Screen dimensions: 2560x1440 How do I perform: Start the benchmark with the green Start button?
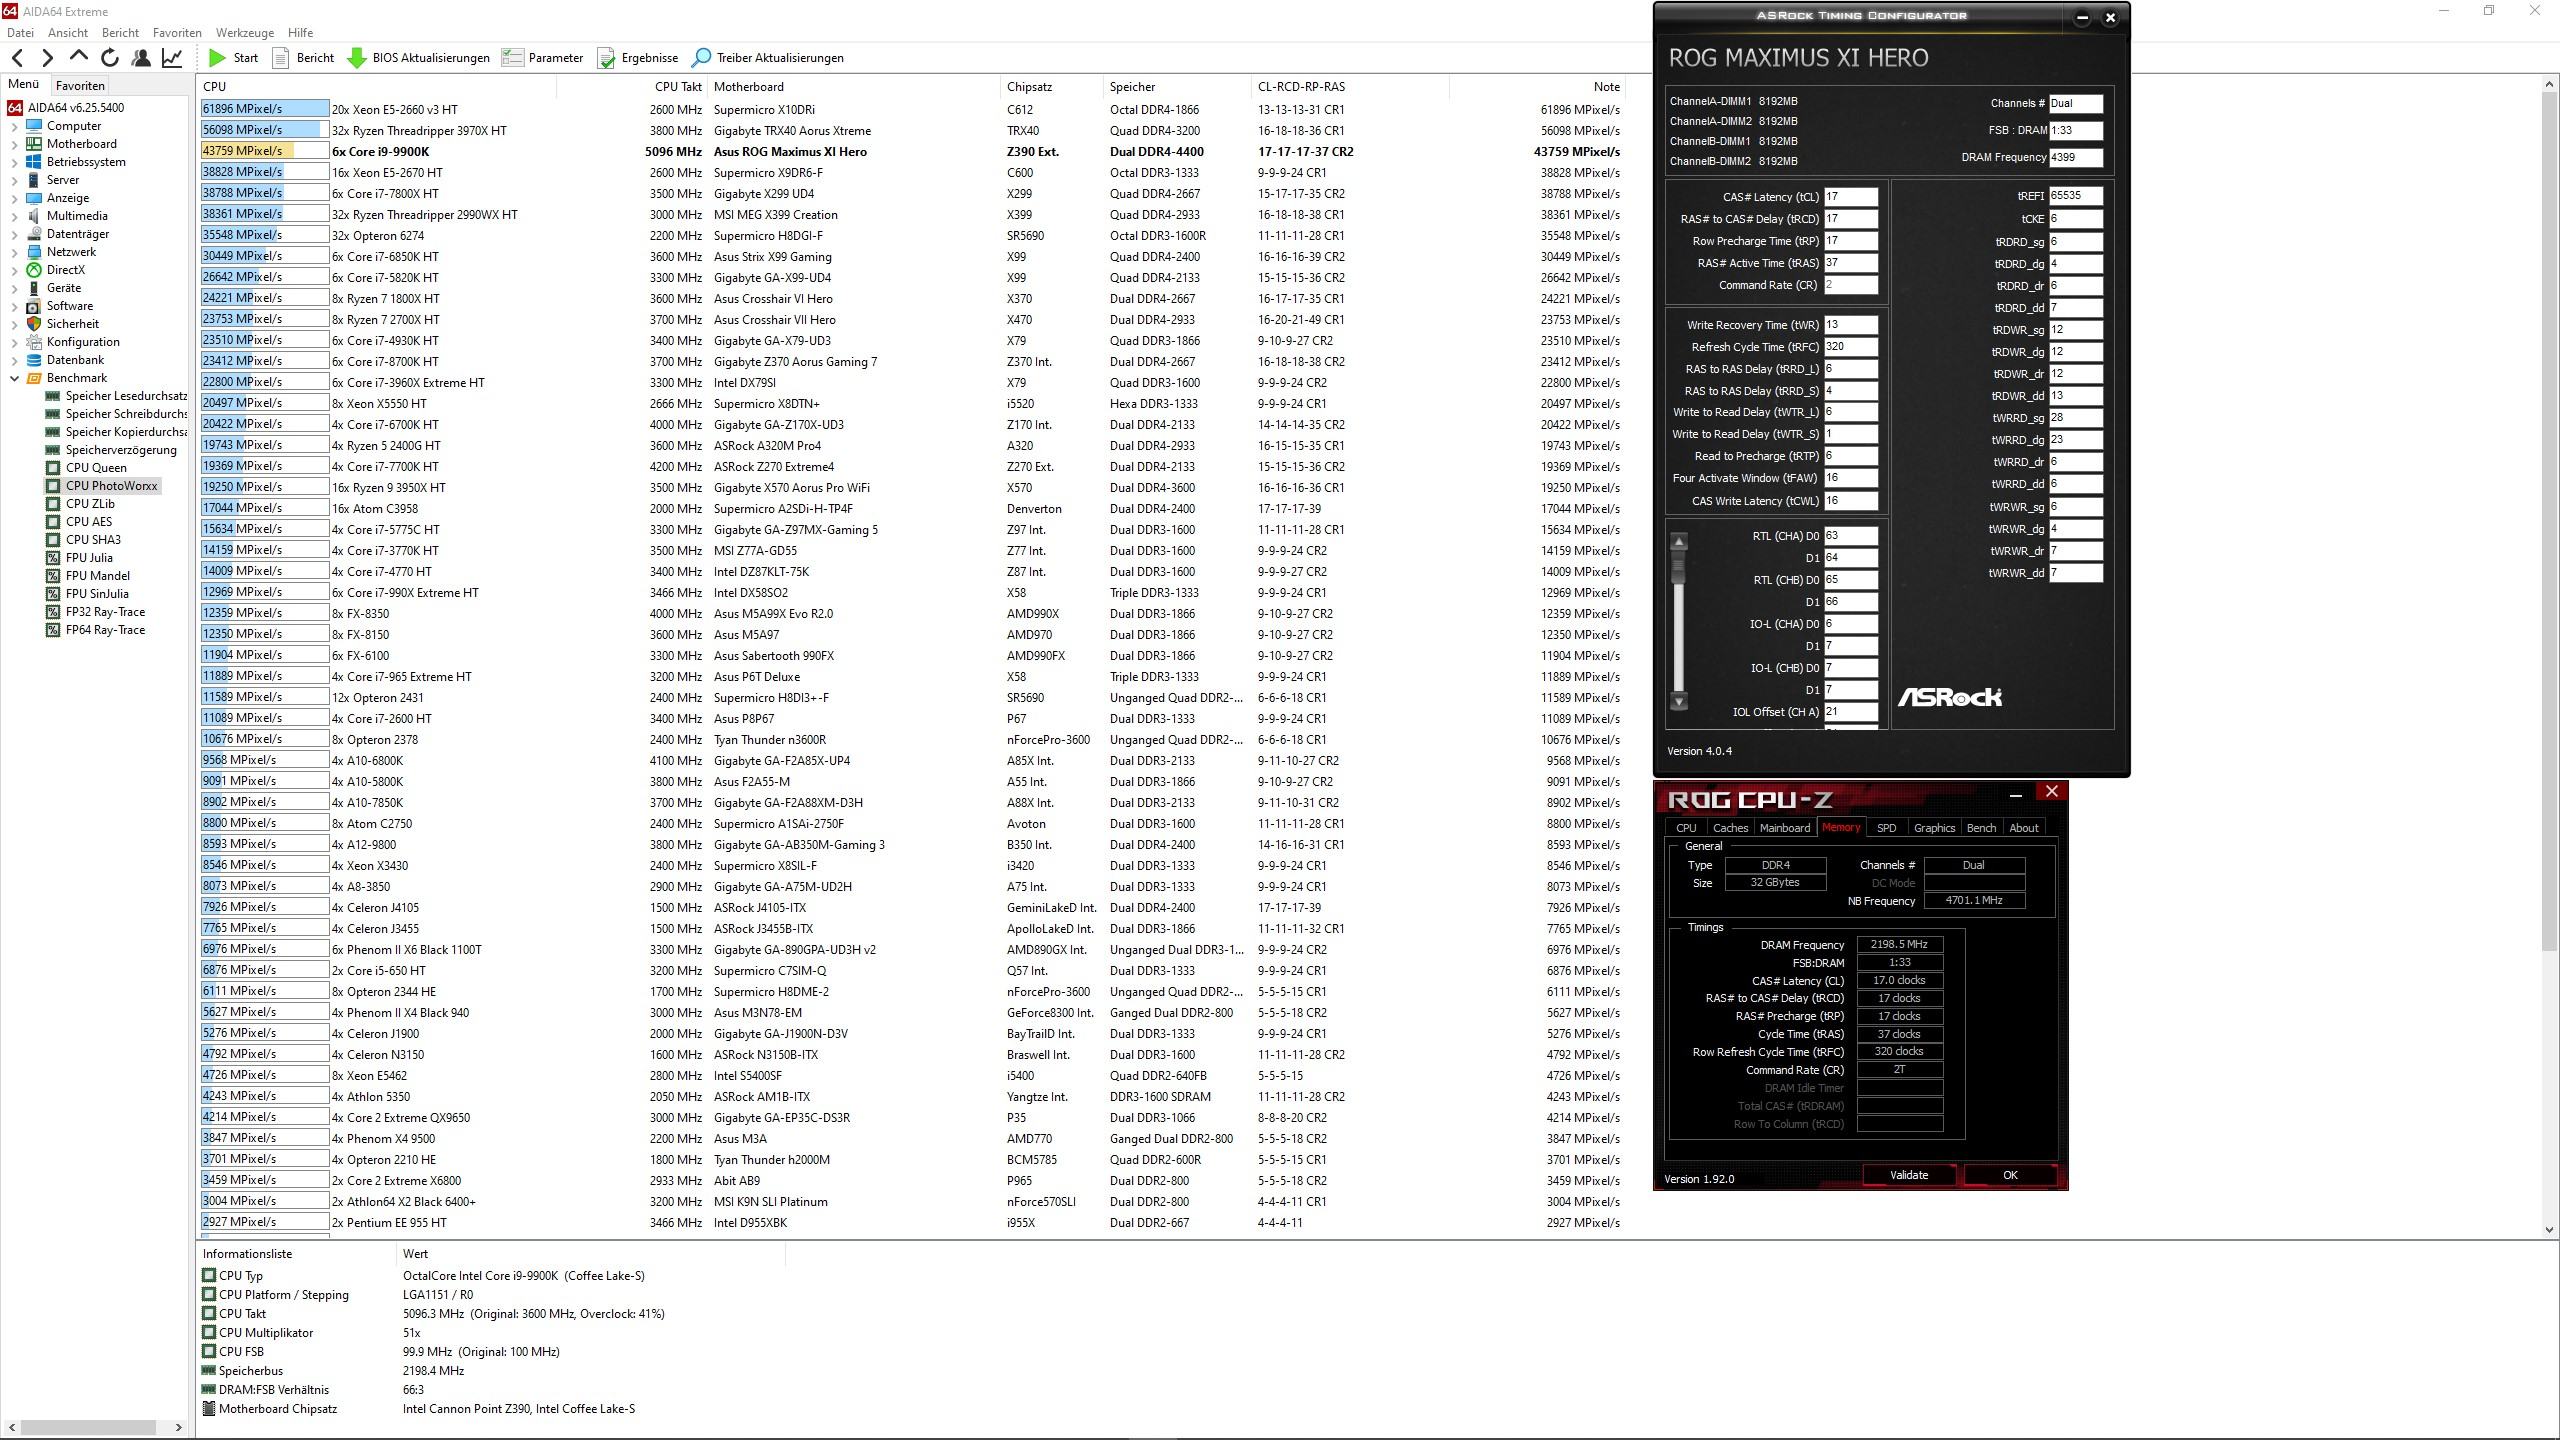pos(233,58)
